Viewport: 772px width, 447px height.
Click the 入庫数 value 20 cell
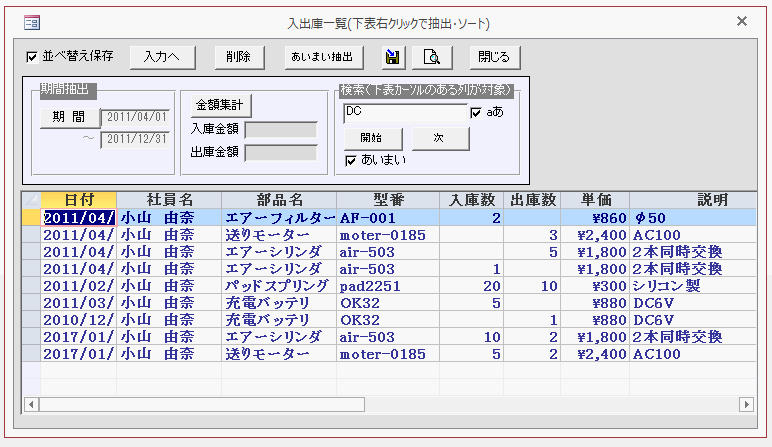472,286
